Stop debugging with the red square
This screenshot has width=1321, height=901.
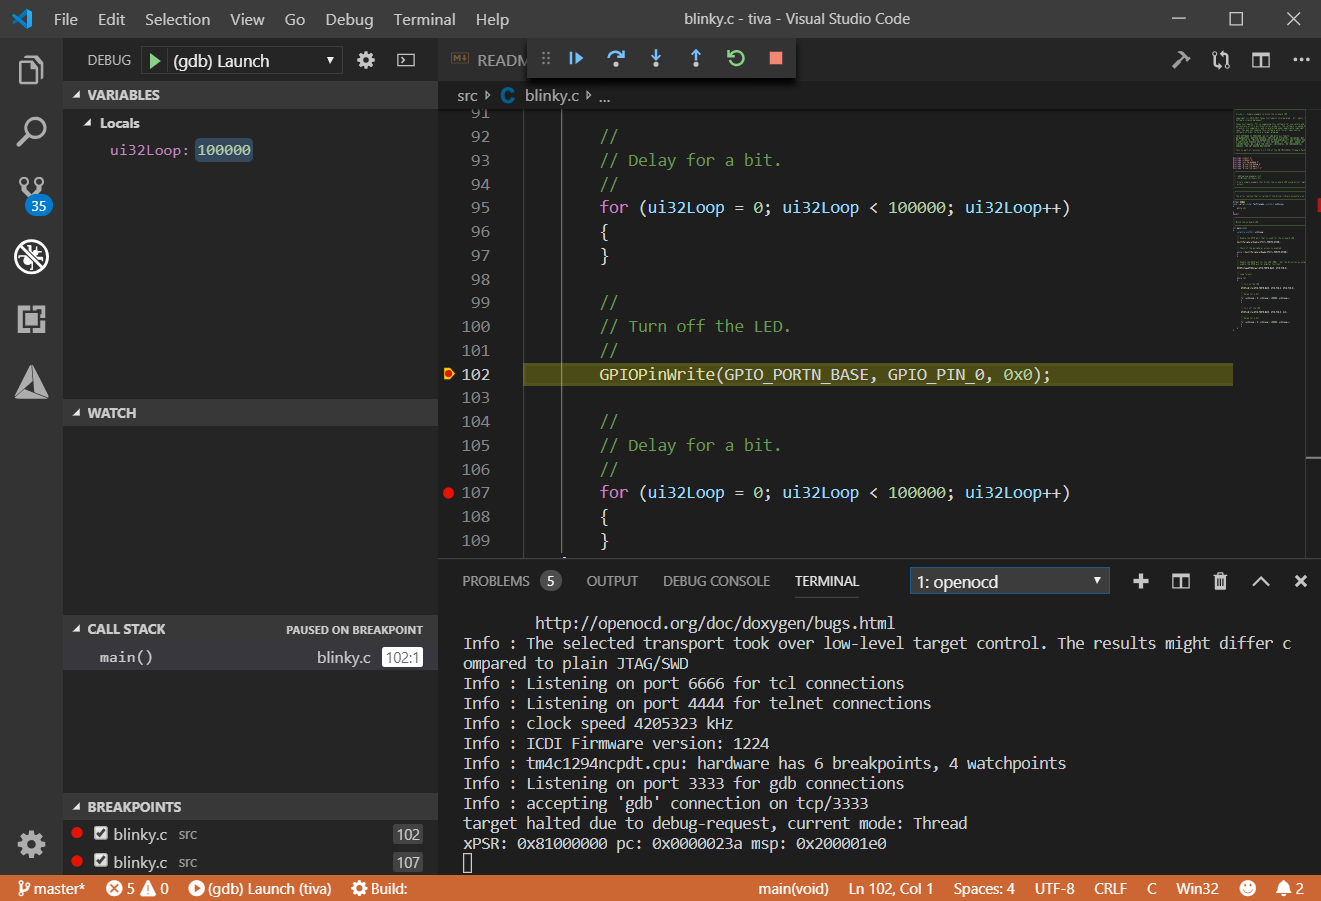coord(775,58)
